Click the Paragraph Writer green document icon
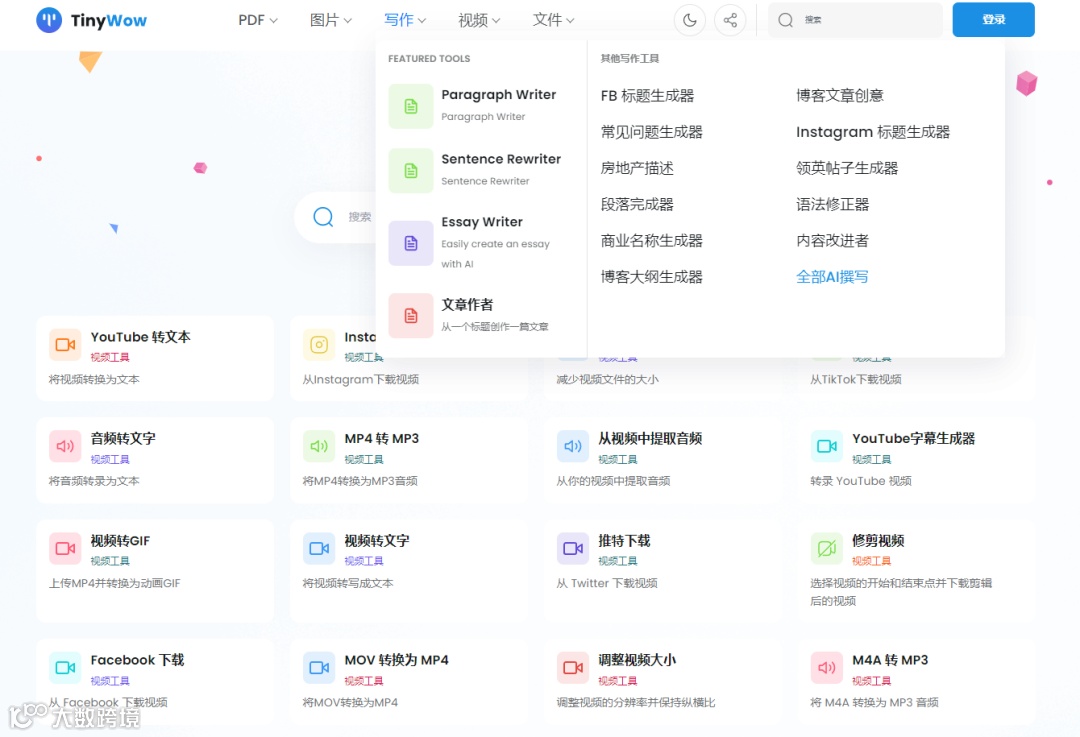Image resolution: width=1080 pixels, height=737 pixels. (x=411, y=106)
